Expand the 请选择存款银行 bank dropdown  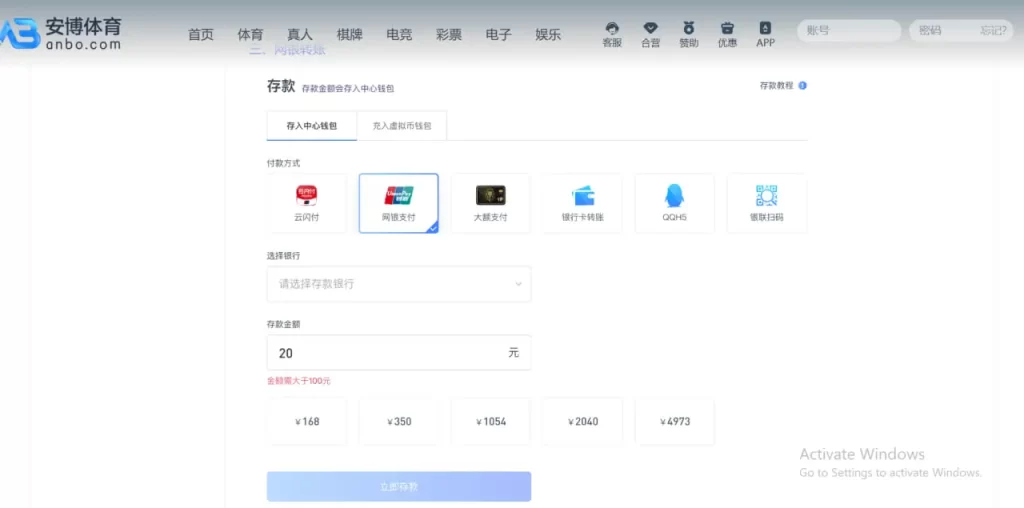(x=398, y=284)
